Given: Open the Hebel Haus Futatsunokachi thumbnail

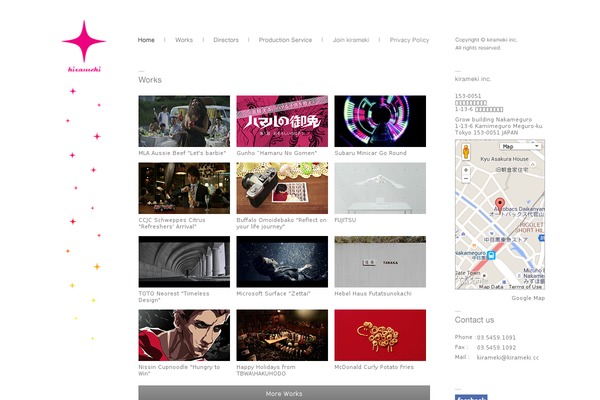Looking at the screenshot, I should tap(380, 261).
